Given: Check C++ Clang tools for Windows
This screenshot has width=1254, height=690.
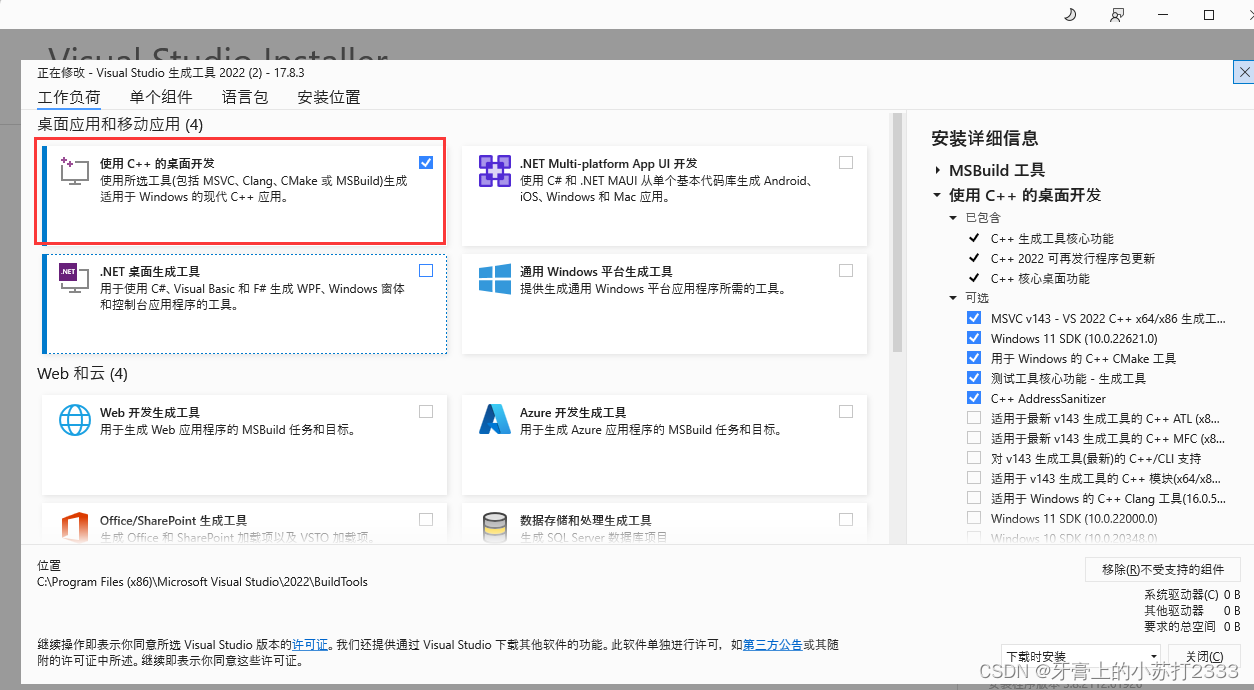Looking at the screenshot, I should tap(974, 498).
